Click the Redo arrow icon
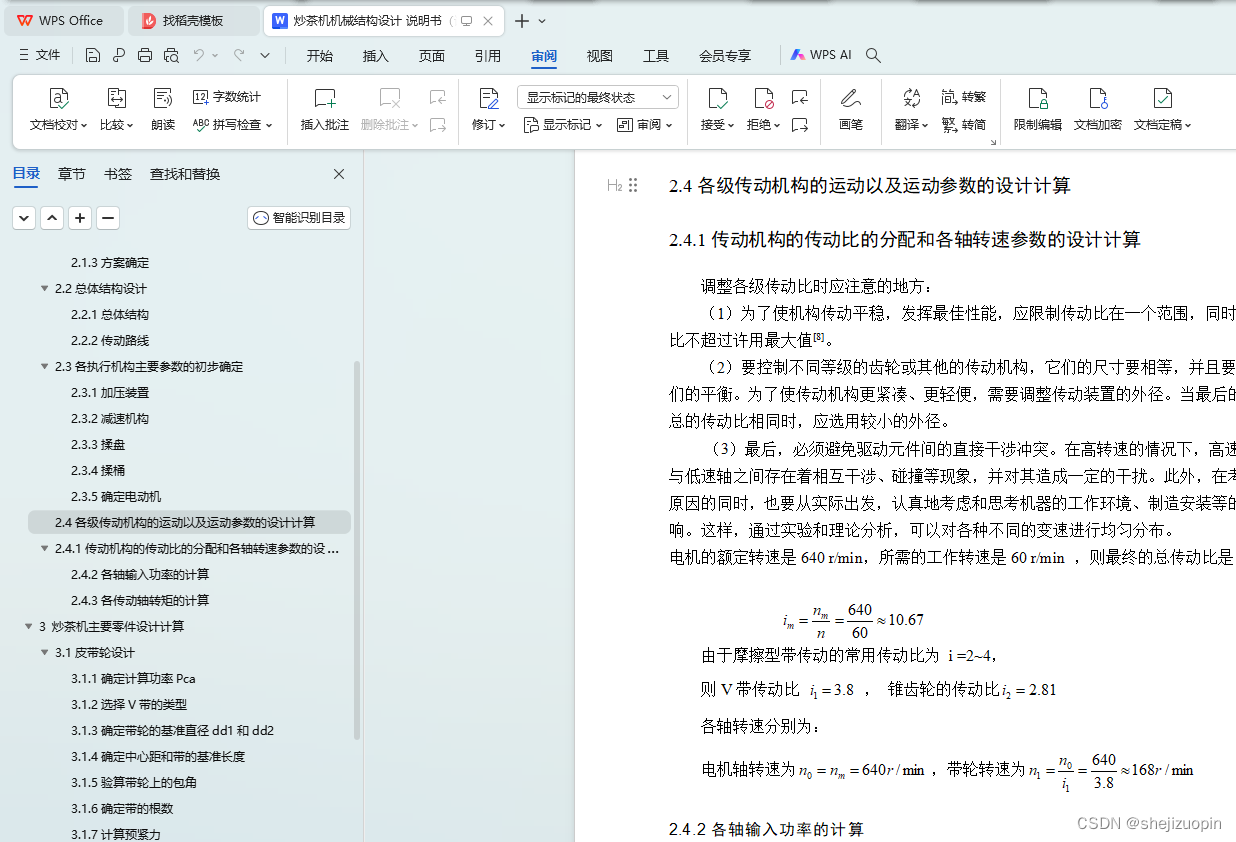This screenshot has height=842, width=1236. click(x=239, y=55)
